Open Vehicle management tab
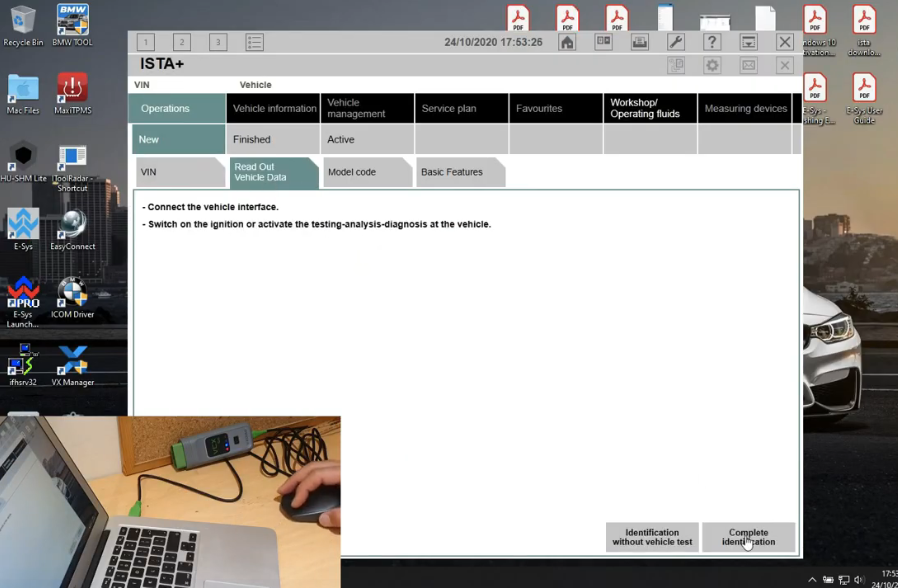 [367, 108]
